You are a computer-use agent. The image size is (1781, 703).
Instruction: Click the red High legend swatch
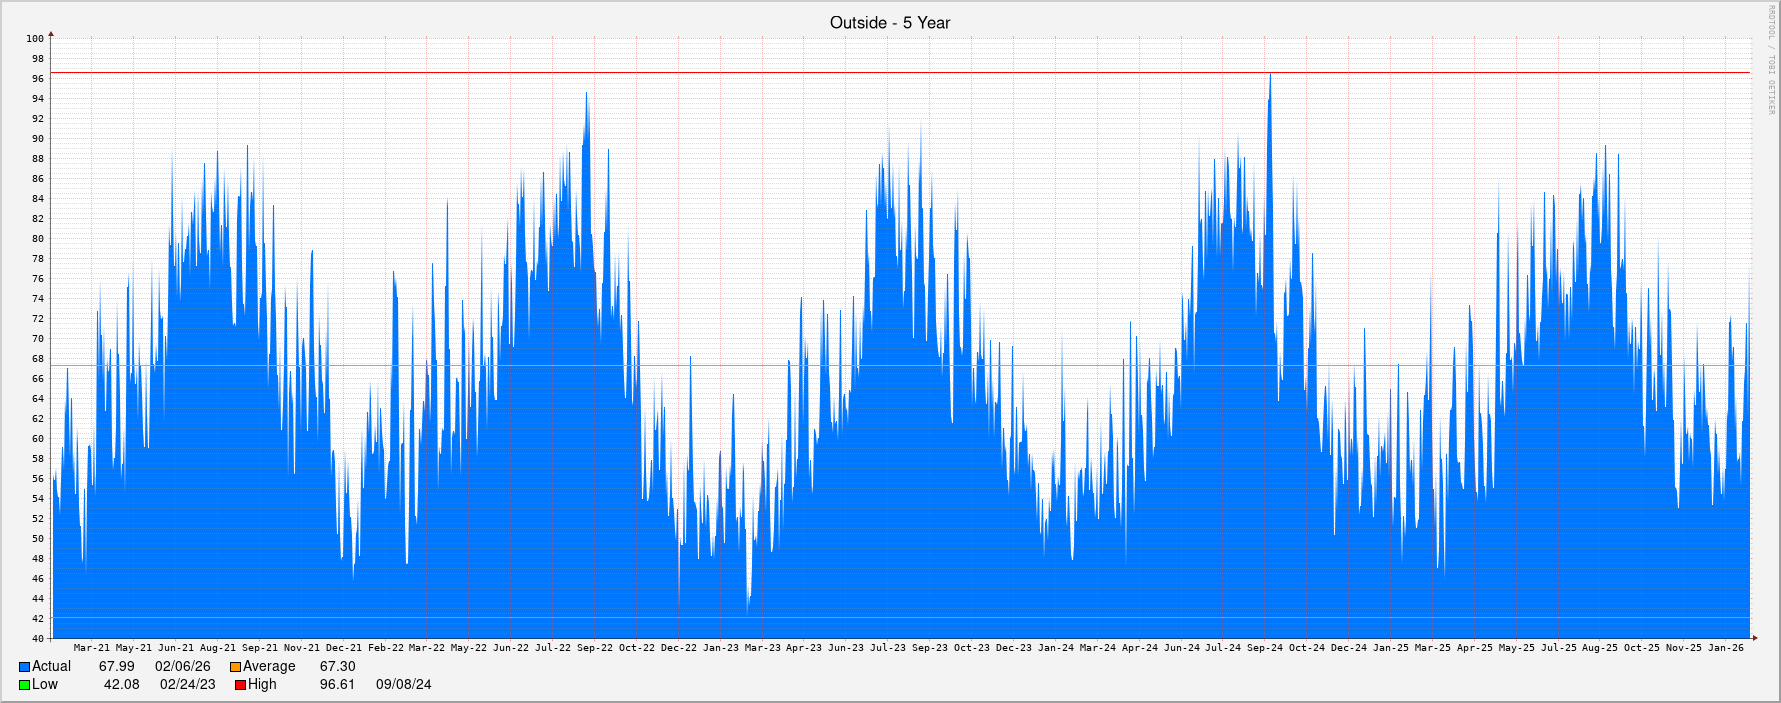pyautogui.click(x=240, y=685)
